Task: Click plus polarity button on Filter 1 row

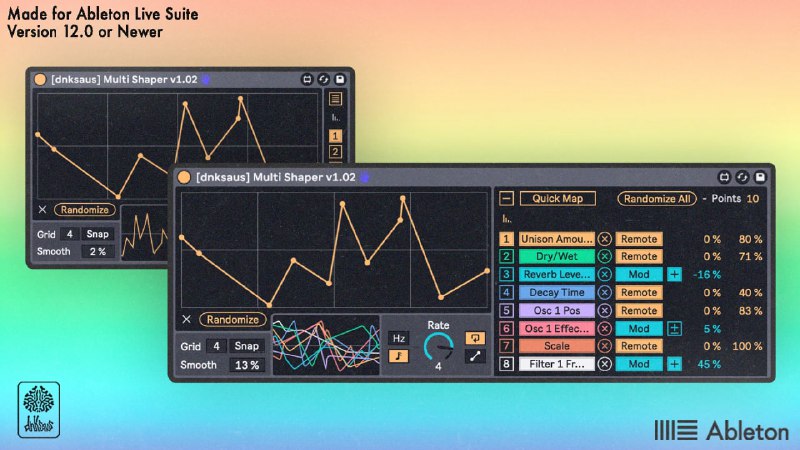Action: pos(674,364)
